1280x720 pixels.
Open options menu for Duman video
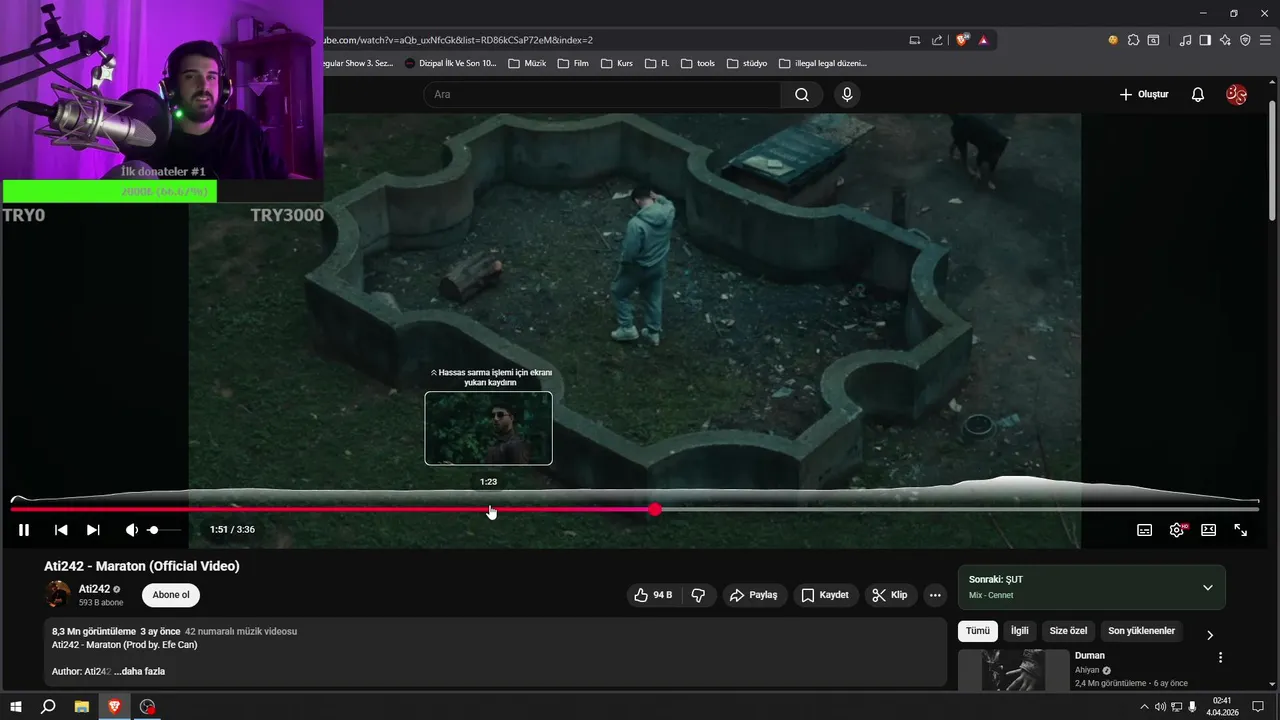click(x=1220, y=658)
